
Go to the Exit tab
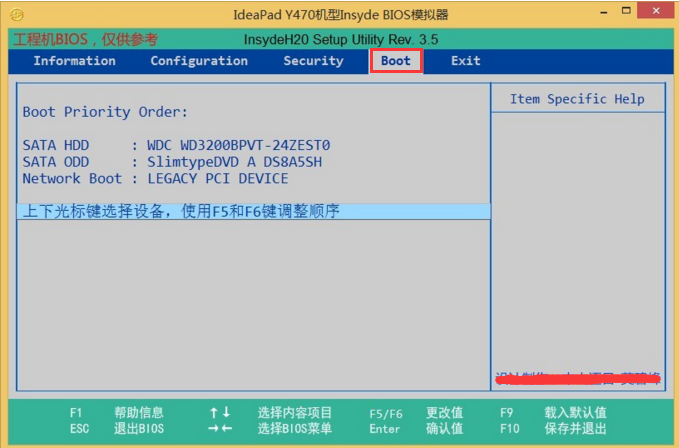pyautogui.click(x=466, y=61)
